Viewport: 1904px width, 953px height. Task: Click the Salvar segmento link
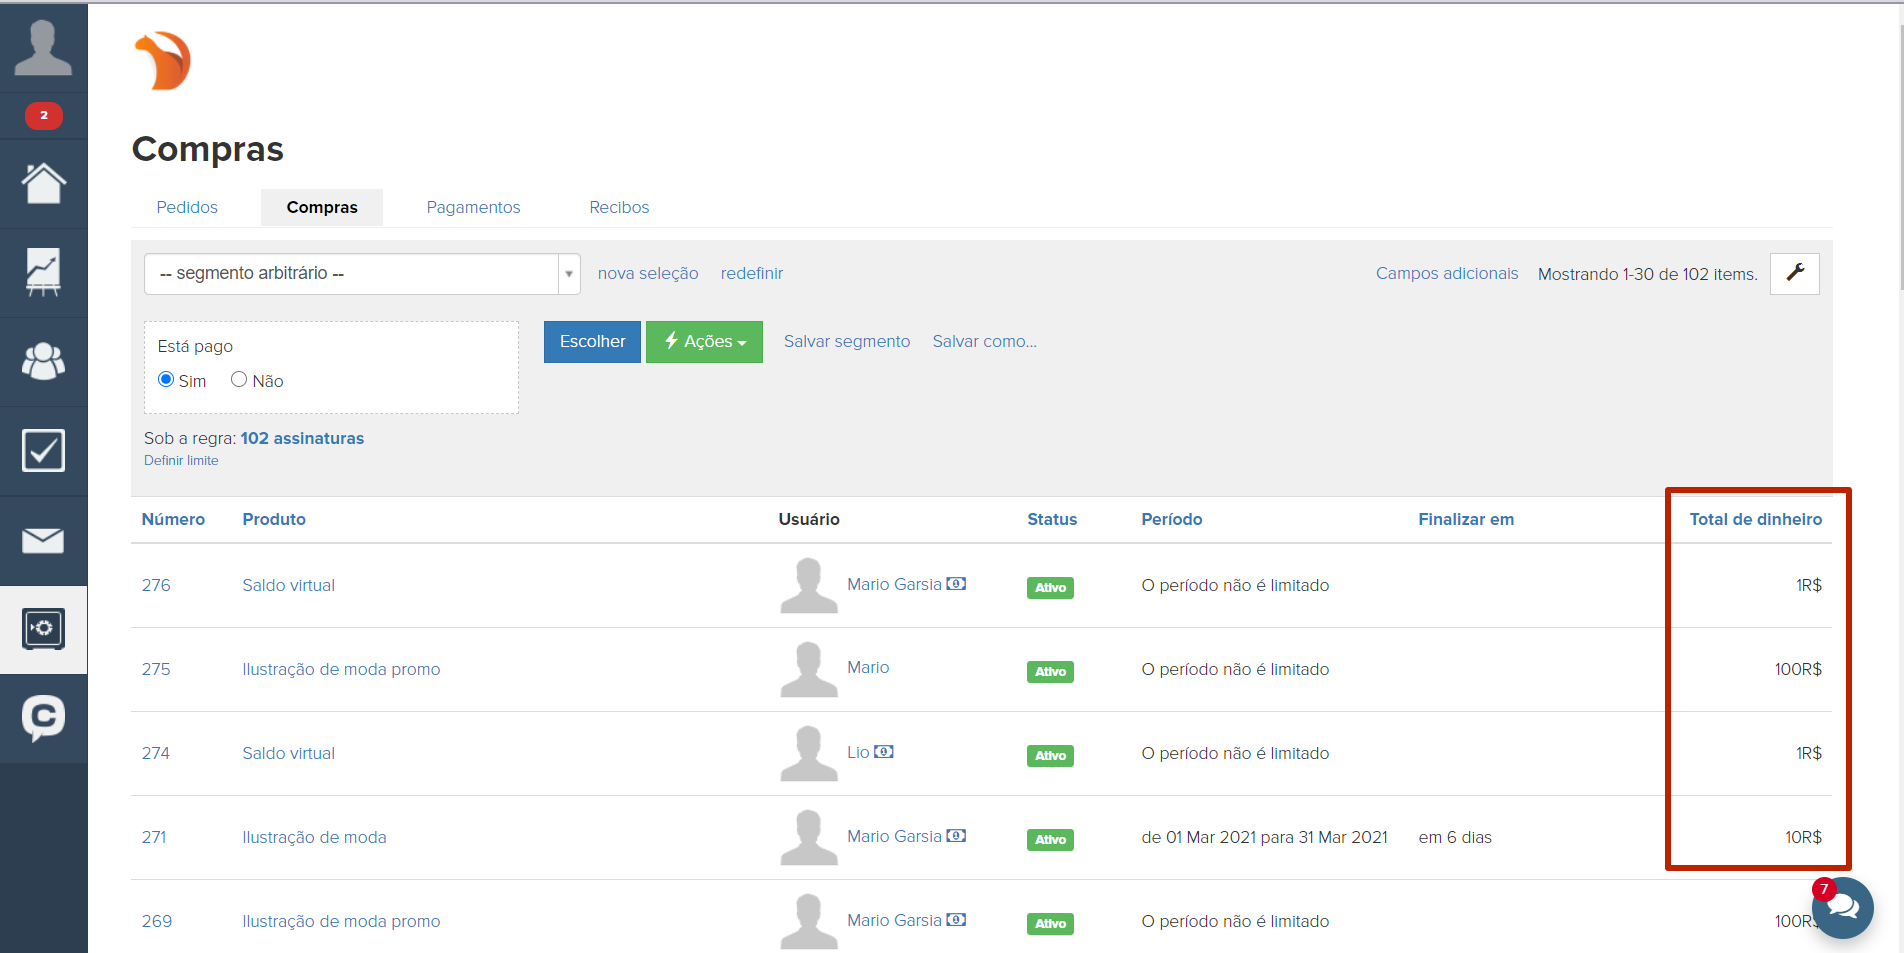click(x=846, y=342)
